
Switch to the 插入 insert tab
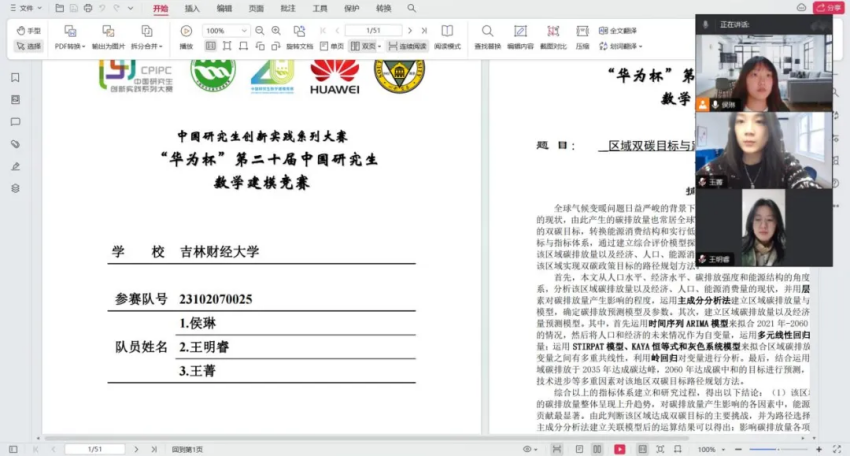[192, 8]
